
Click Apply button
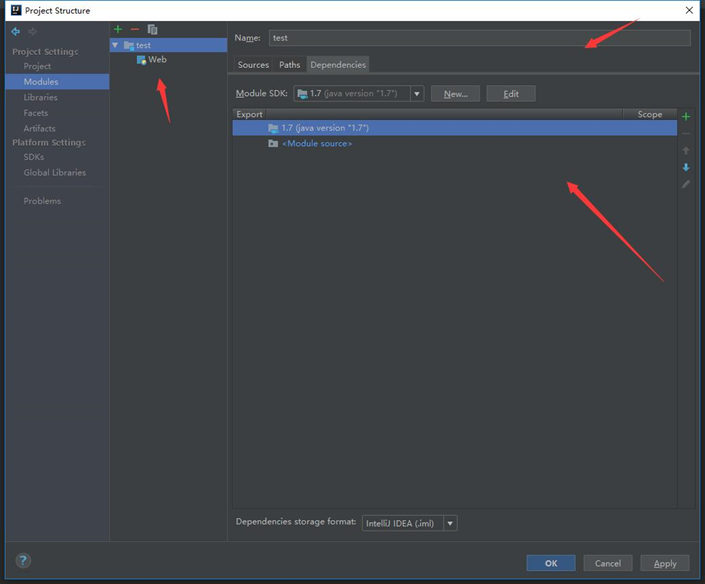[x=665, y=563]
